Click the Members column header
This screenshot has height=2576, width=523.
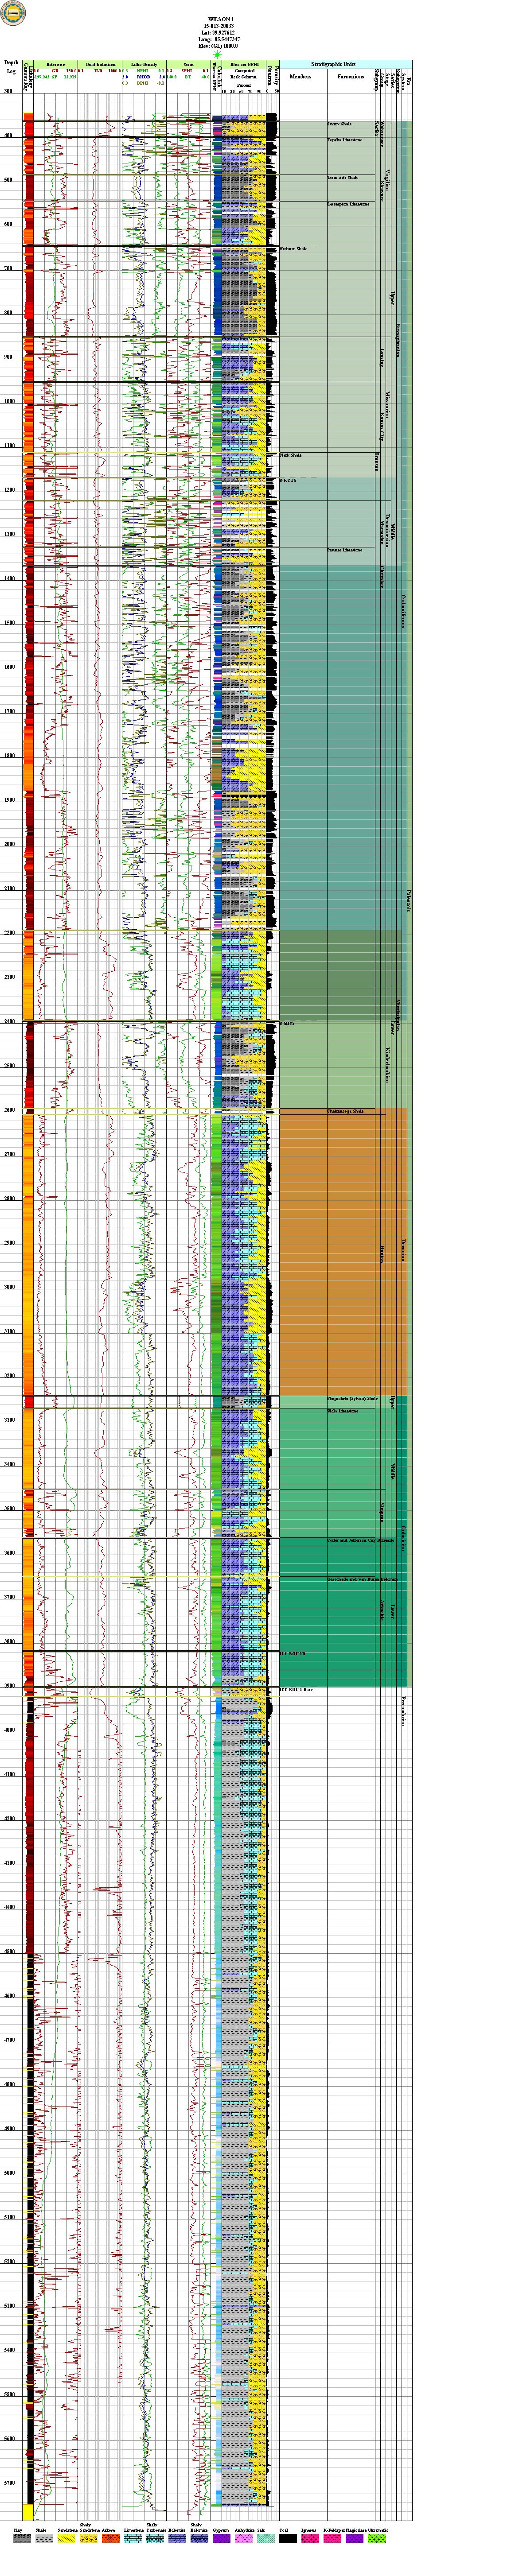(301, 77)
